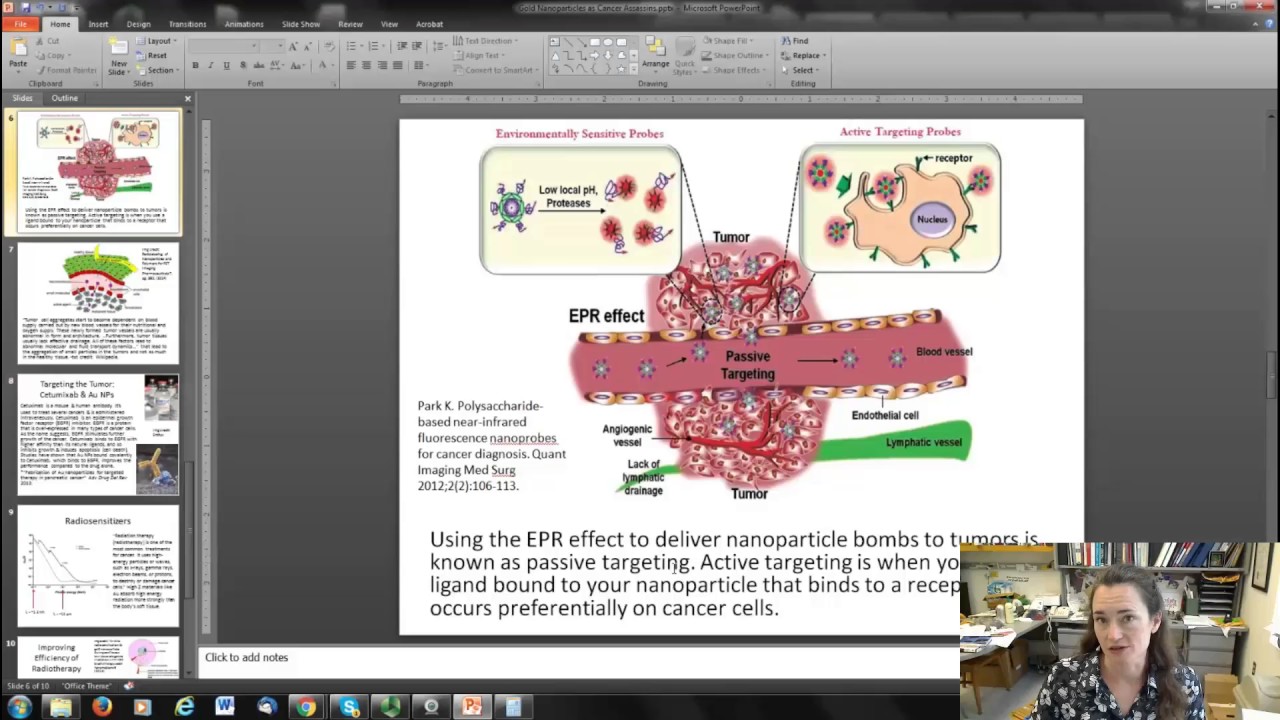
Task: Click the Cut scissors command
Action: coord(47,41)
